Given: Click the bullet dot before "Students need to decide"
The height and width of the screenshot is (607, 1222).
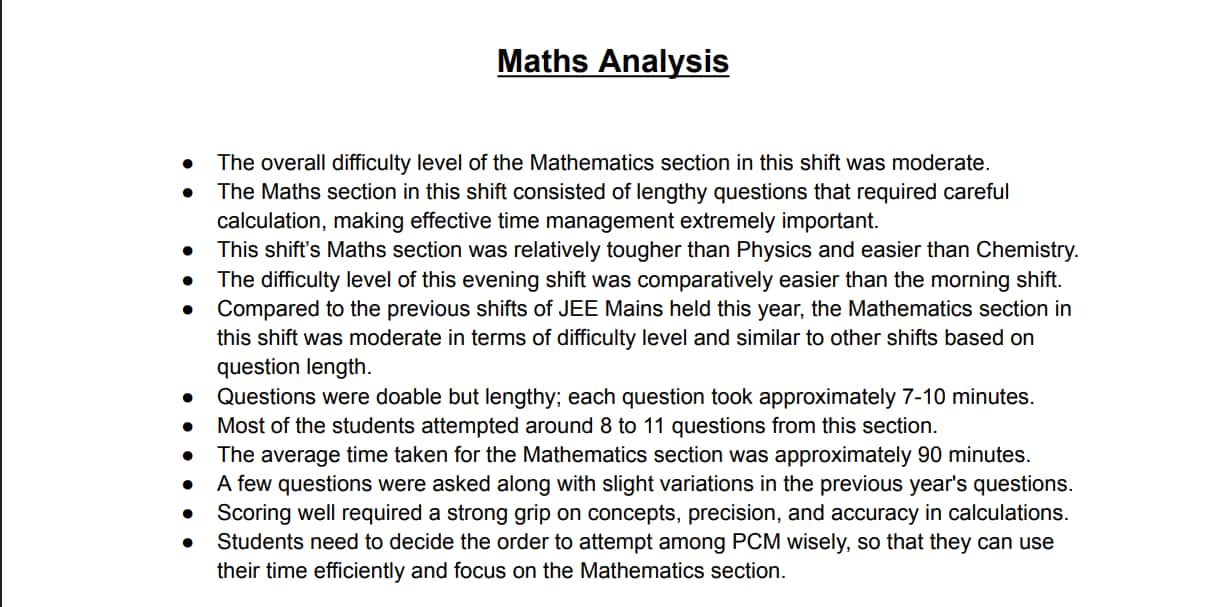Looking at the screenshot, I should coord(188,543).
